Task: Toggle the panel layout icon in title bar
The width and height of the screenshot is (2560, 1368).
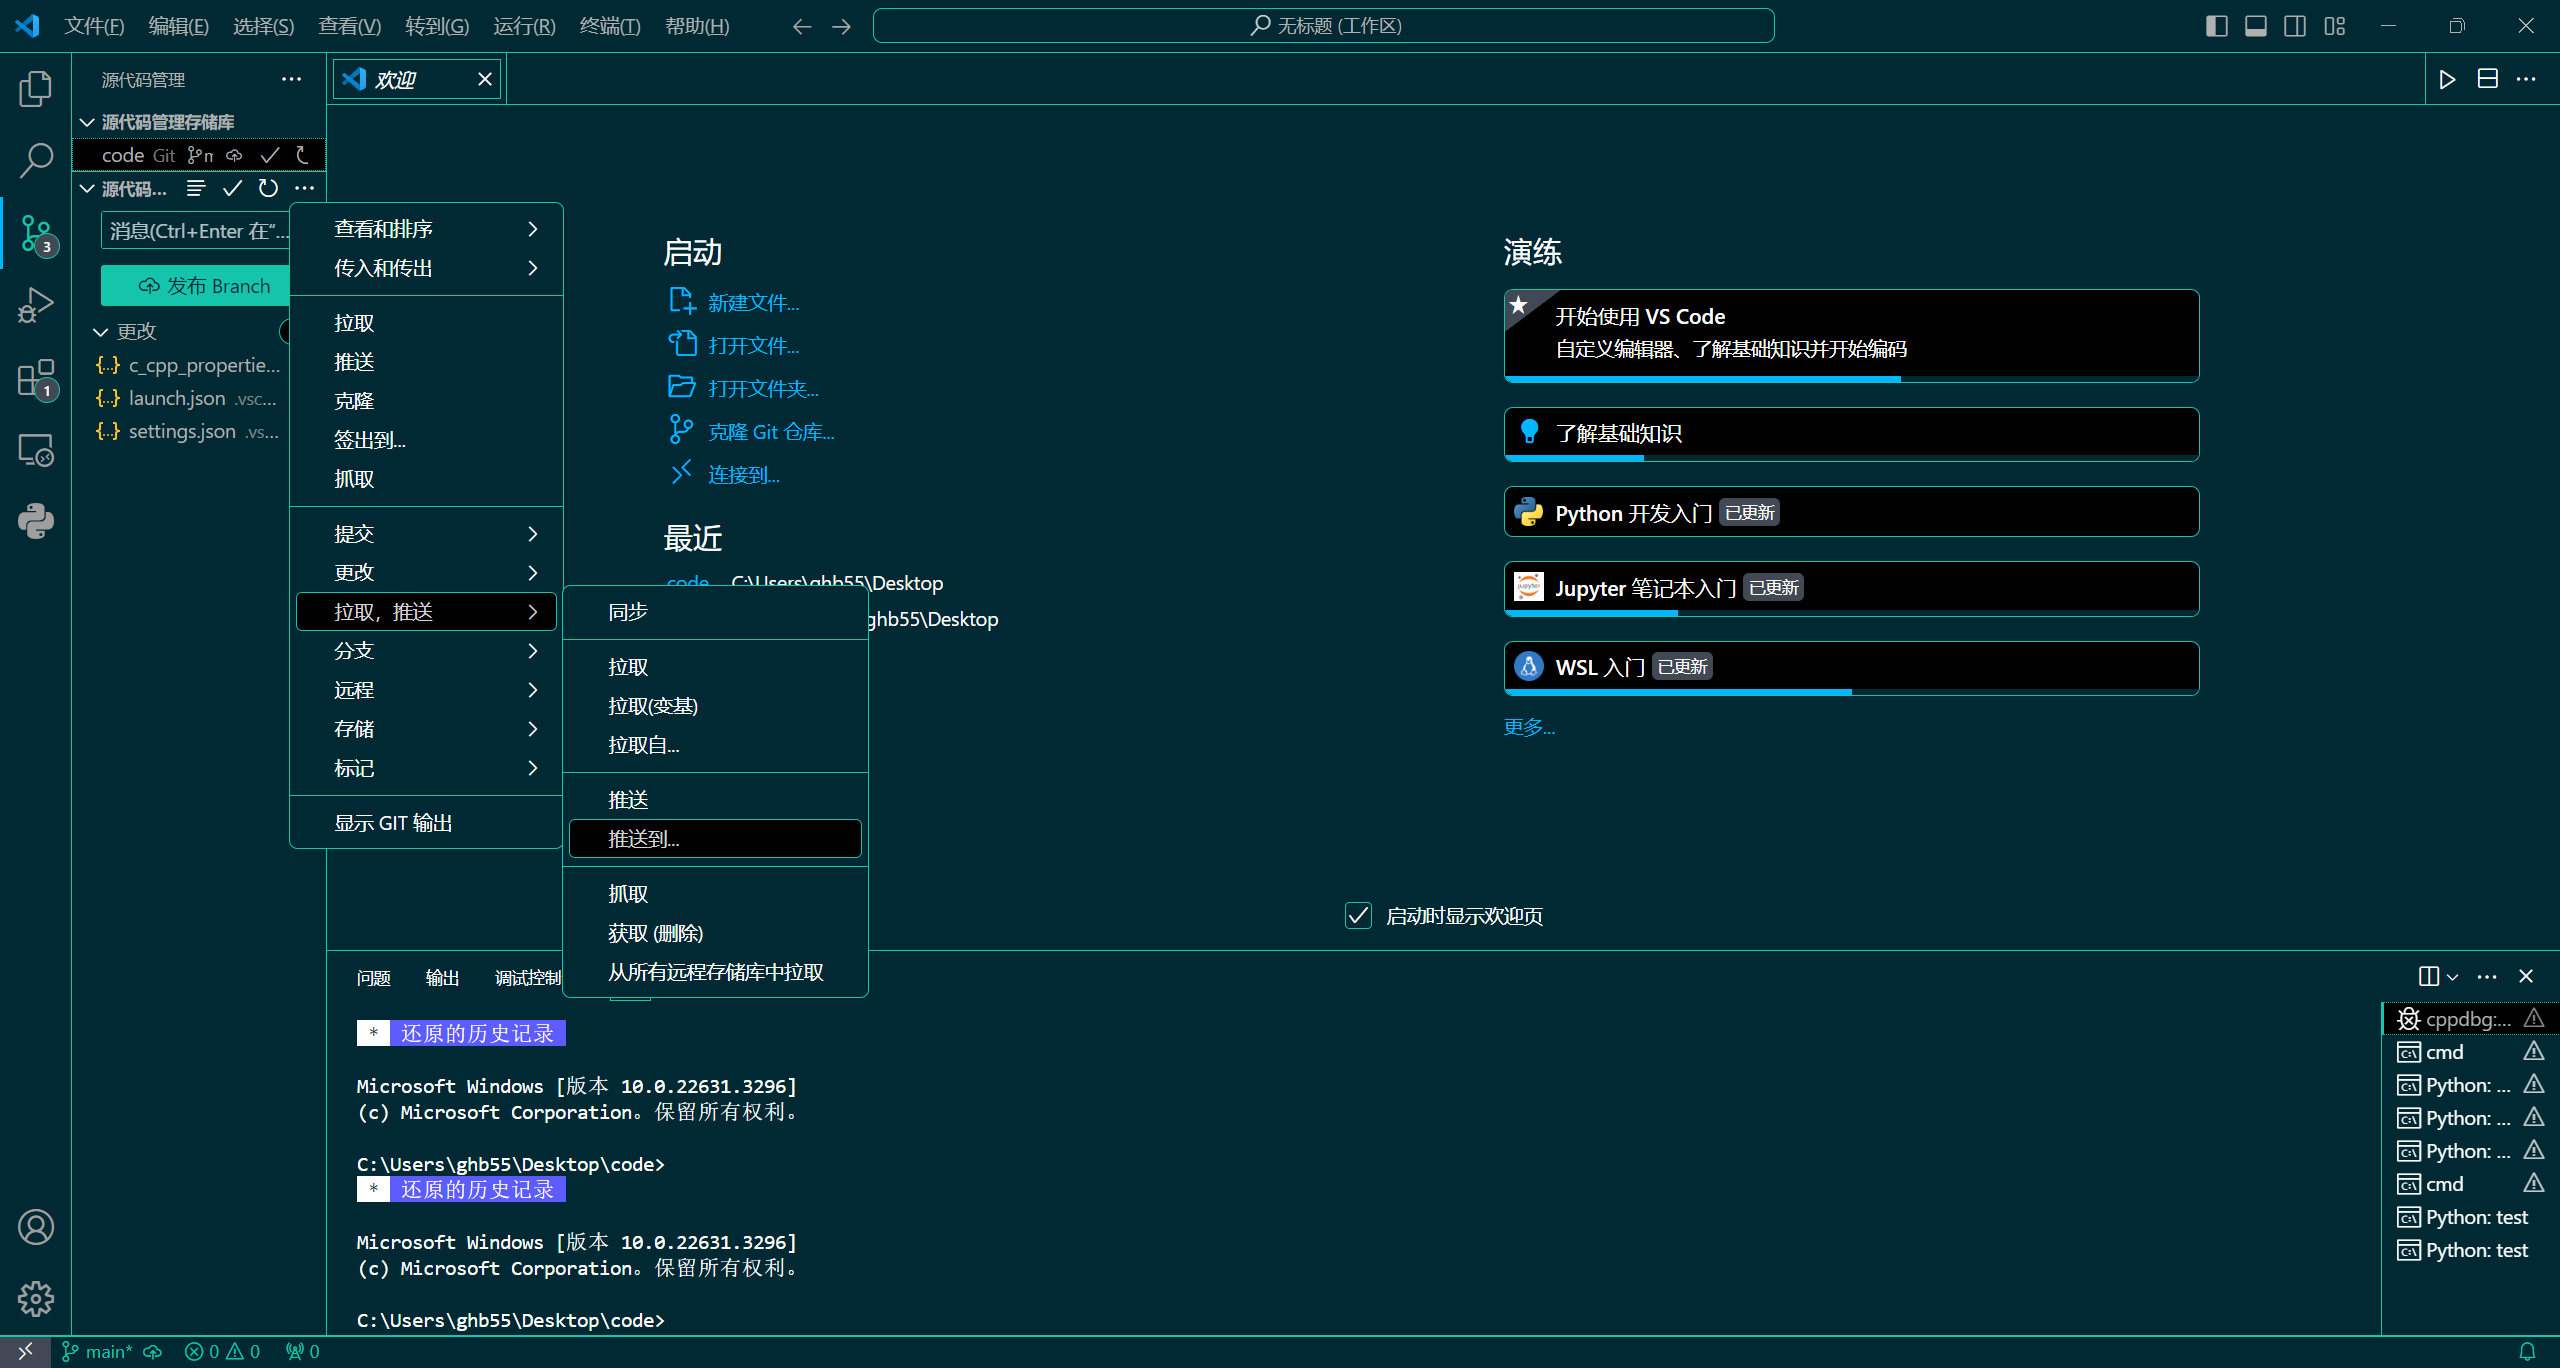Action: click(x=2255, y=26)
